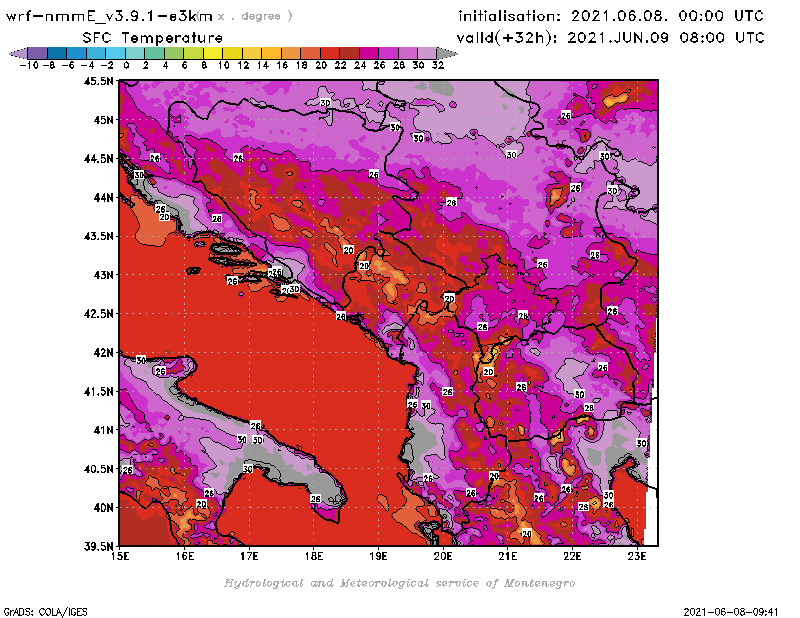Click the '40.5N' latitude axis label
800x618 pixels.
click(x=98, y=469)
